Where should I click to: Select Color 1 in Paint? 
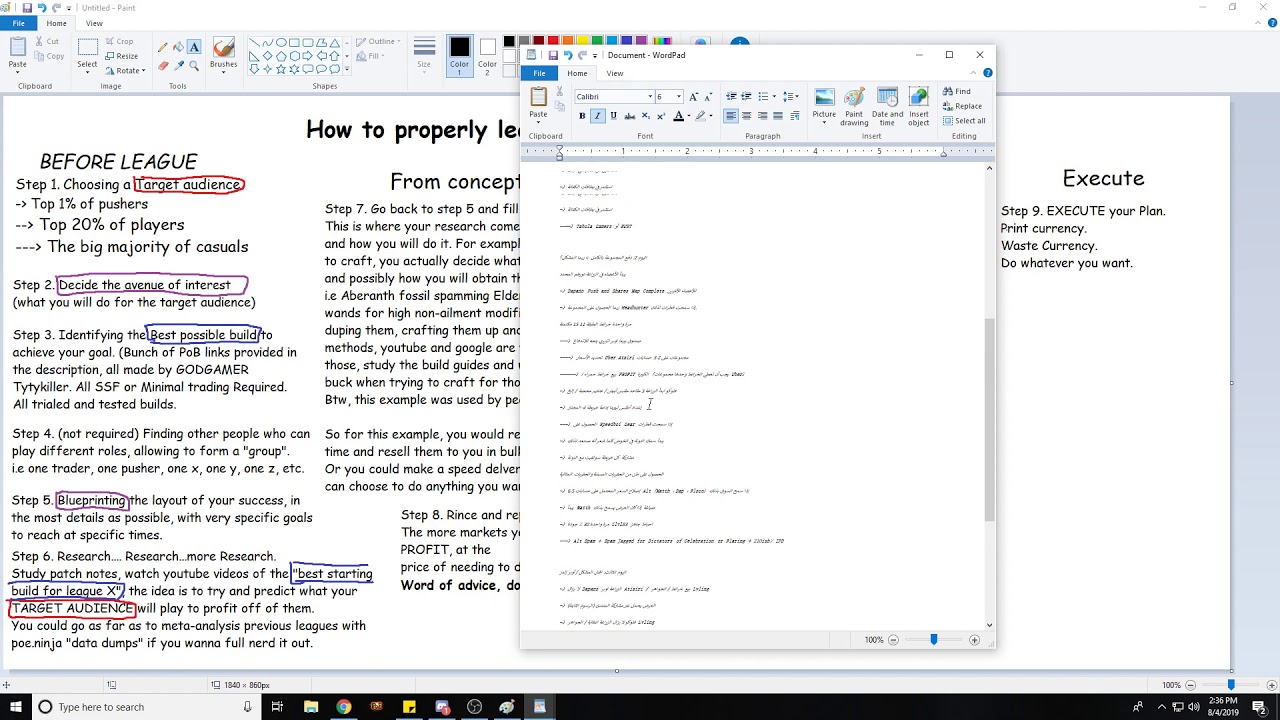(x=459, y=56)
